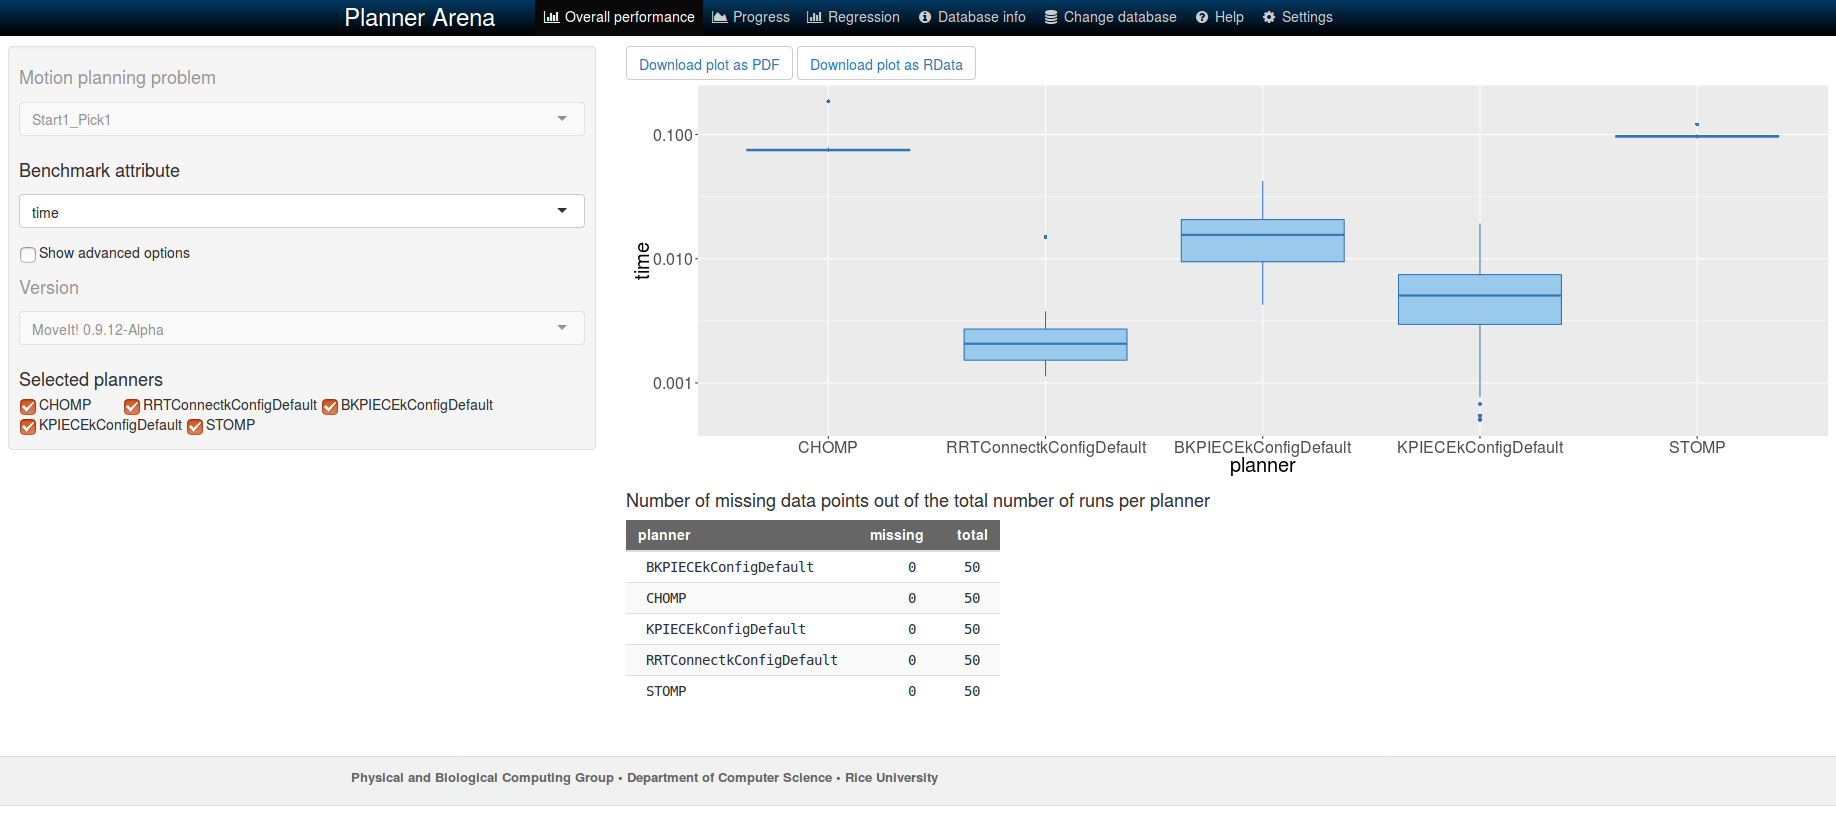The image size is (1836, 814).
Task: Switch to the Regression tab
Action: click(853, 17)
